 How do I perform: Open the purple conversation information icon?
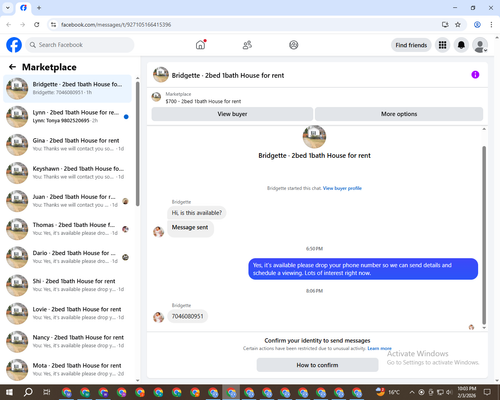475,75
